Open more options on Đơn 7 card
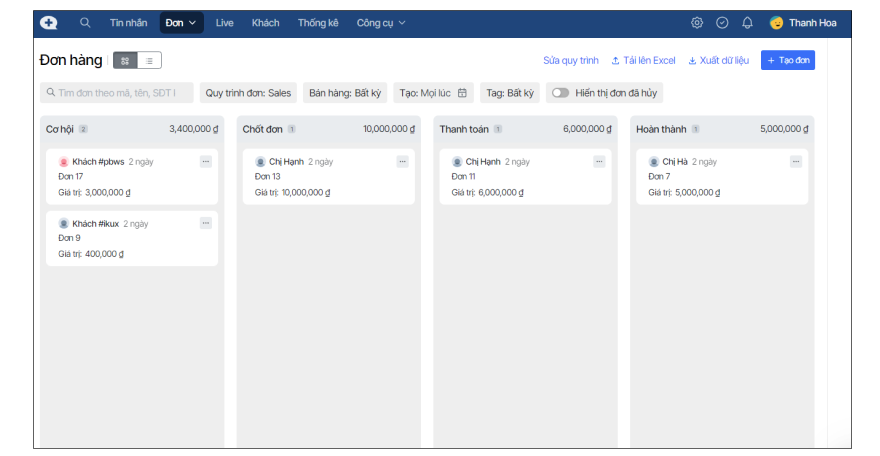The height and width of the screenshot is (456, 880). tap(796, 161)
